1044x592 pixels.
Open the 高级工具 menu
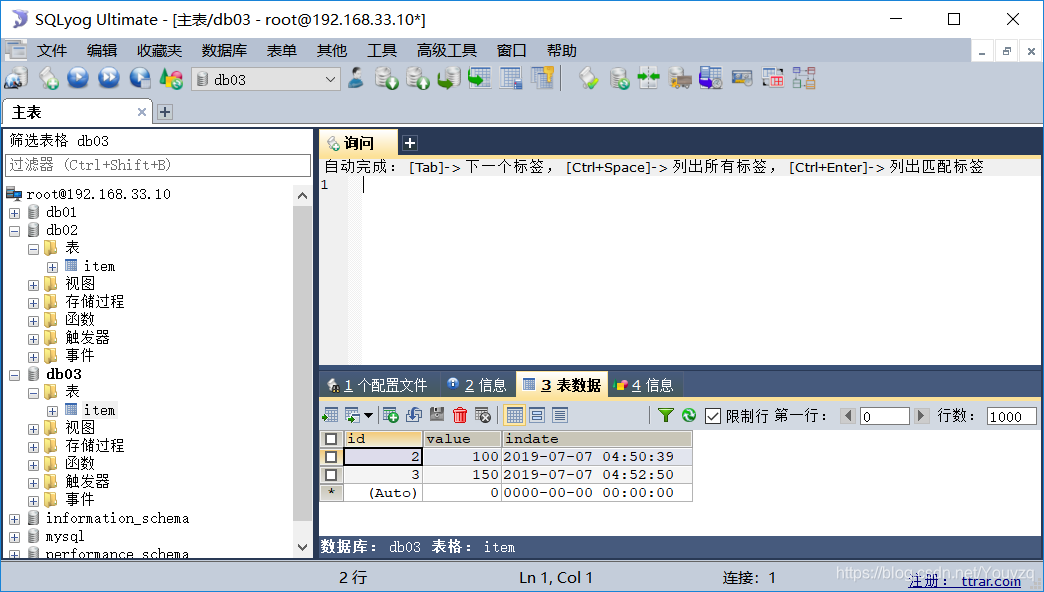(x=446, y=51)
